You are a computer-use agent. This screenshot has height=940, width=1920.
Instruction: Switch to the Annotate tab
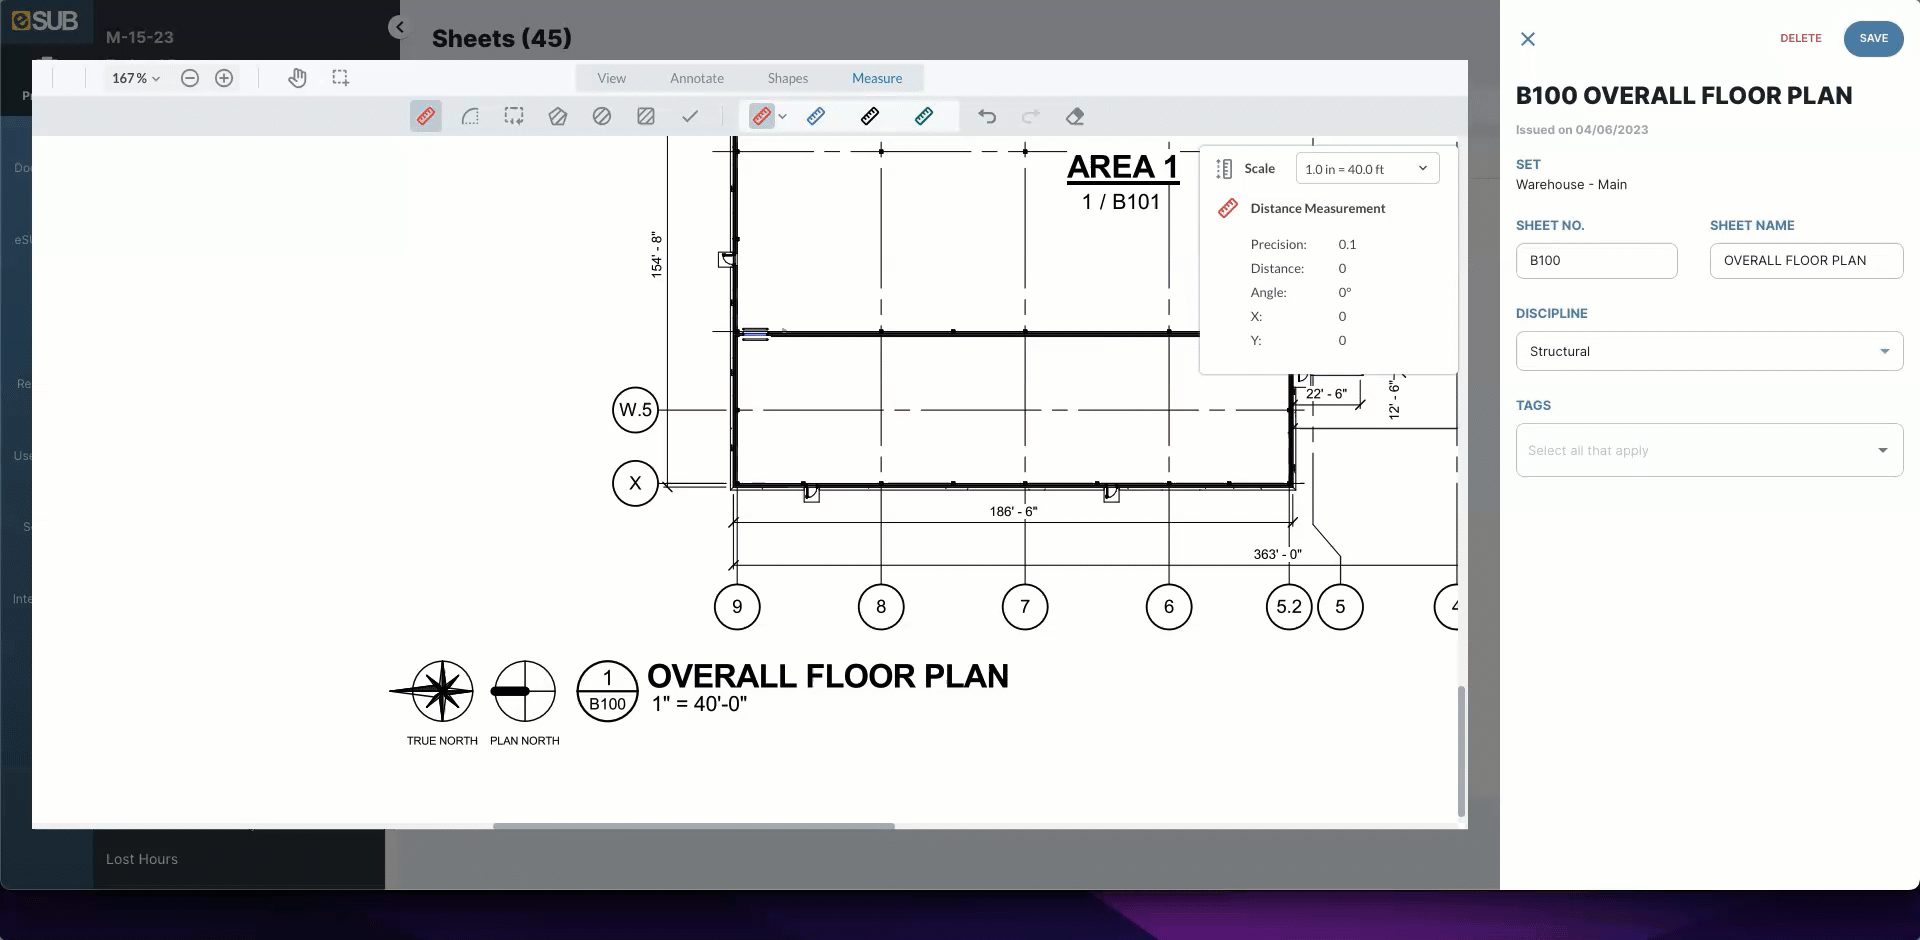click(x=697, y=78)
